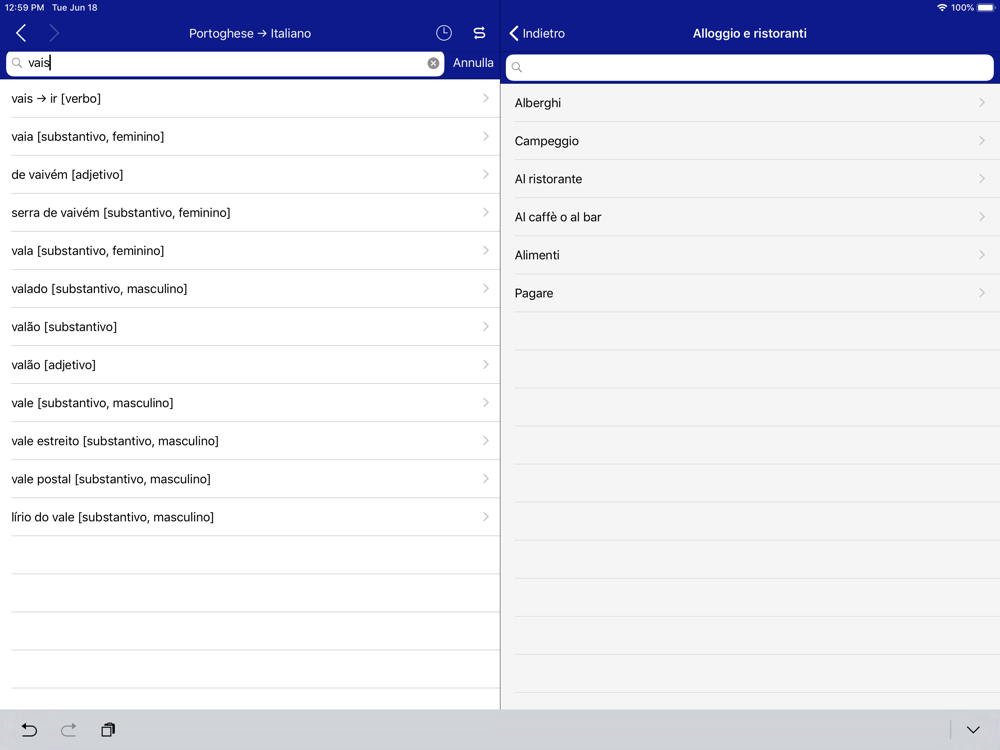
Task: Tap chevron on the Pagare row
Action: pyautogui.click(x=982, y=293)
